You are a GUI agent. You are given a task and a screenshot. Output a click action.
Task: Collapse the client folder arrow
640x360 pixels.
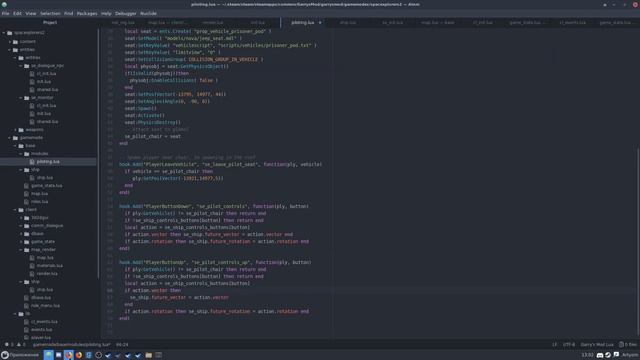[16, 209]
